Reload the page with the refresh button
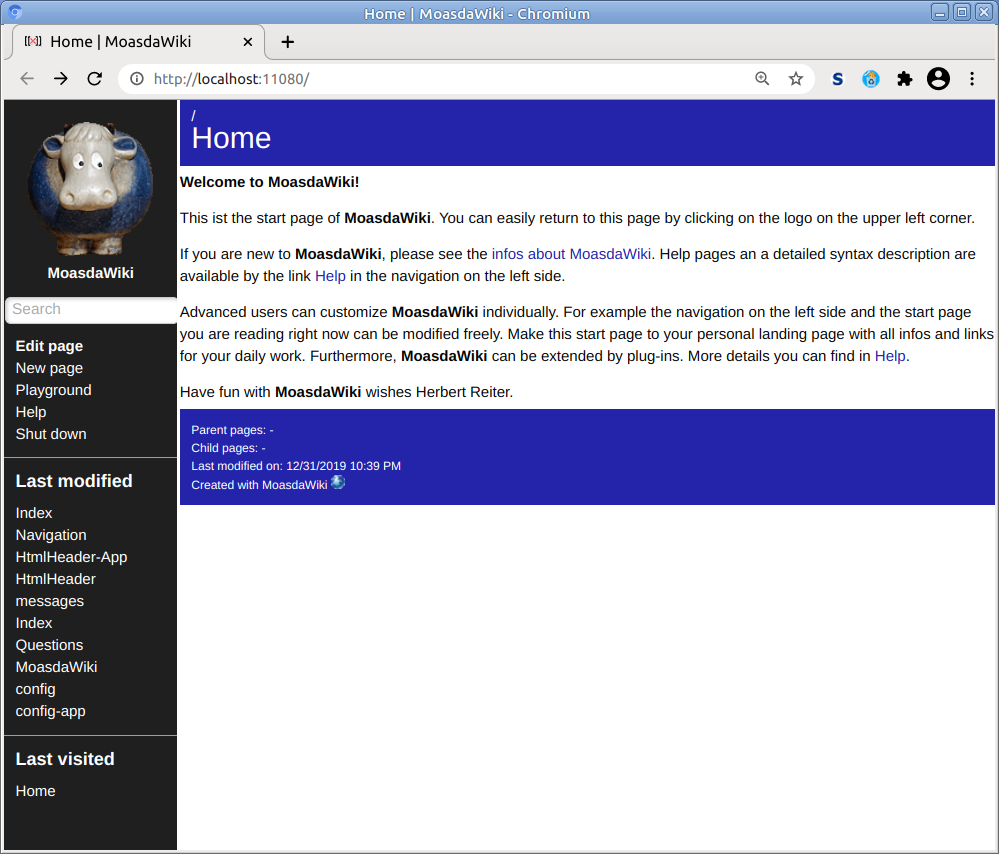This screenshot has height=854, width=999. click(94, 79)
